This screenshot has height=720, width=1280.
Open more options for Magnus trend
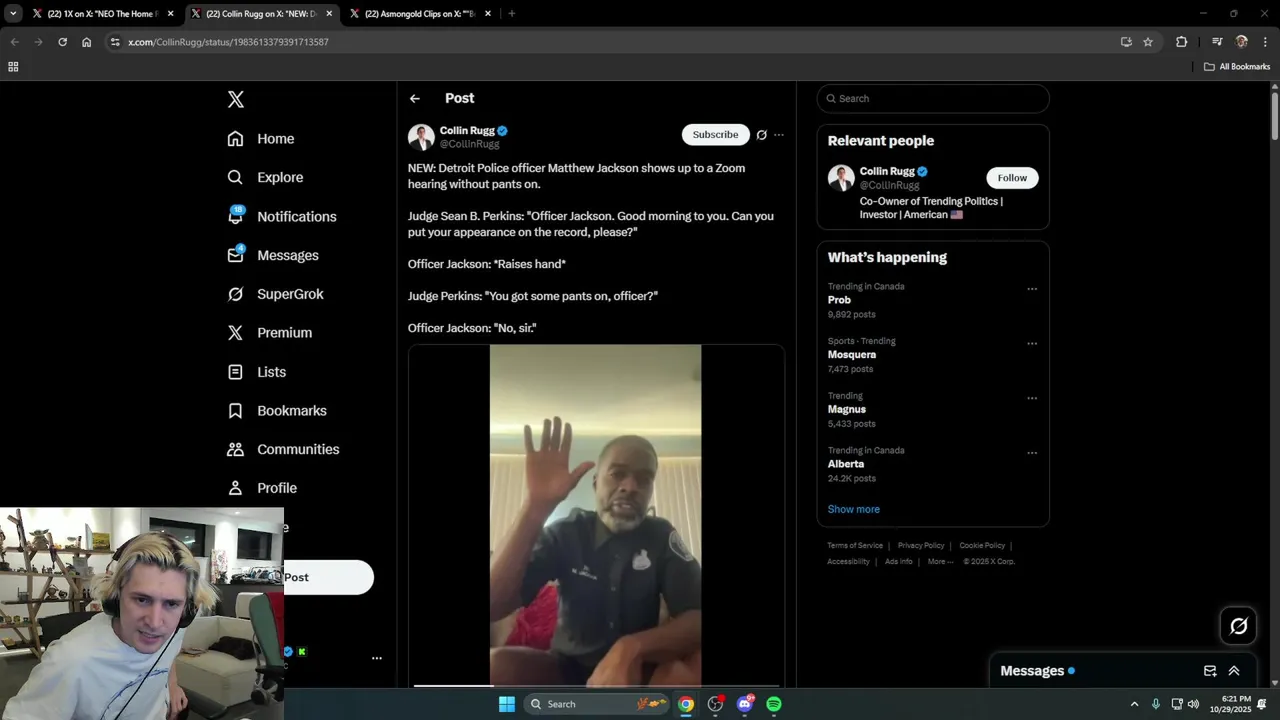coord(1032,398)
